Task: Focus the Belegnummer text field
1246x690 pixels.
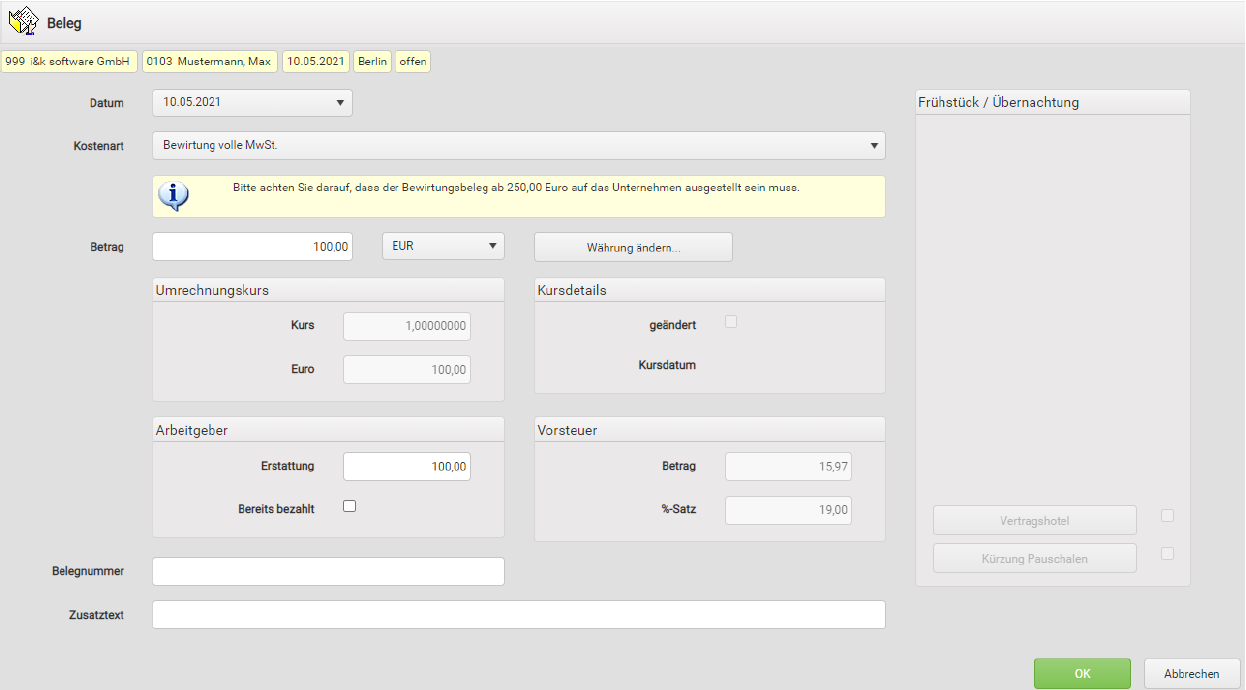Action: point(328,571)
